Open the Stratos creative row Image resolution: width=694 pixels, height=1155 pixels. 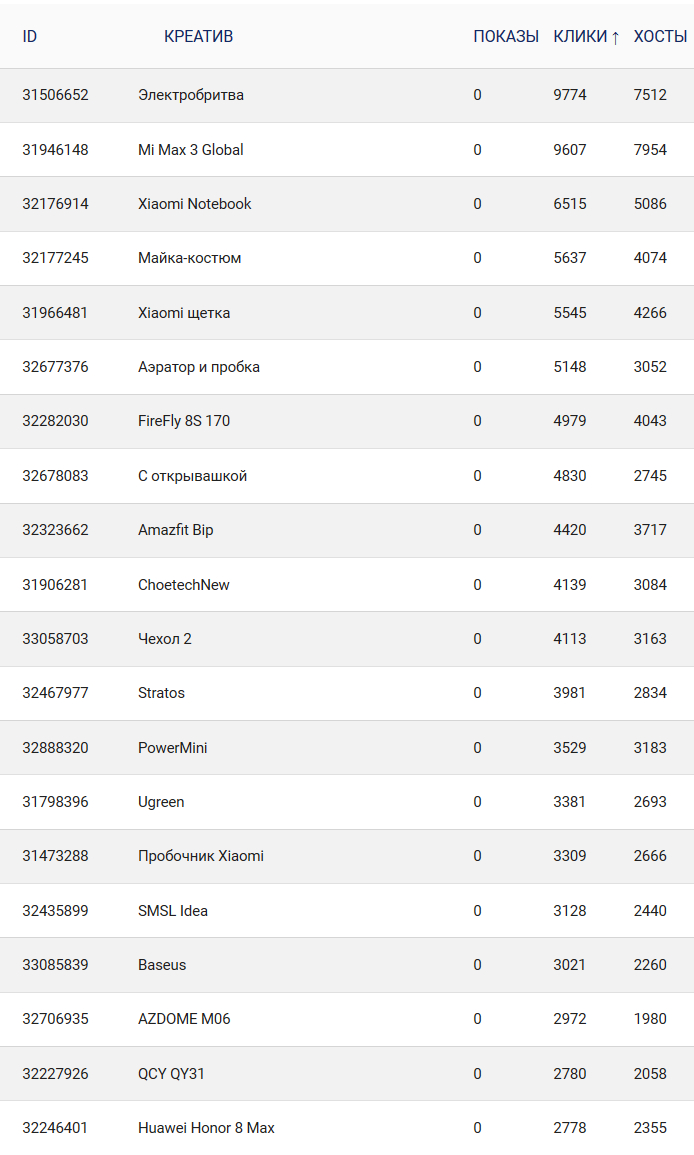[x=161, y=693]
